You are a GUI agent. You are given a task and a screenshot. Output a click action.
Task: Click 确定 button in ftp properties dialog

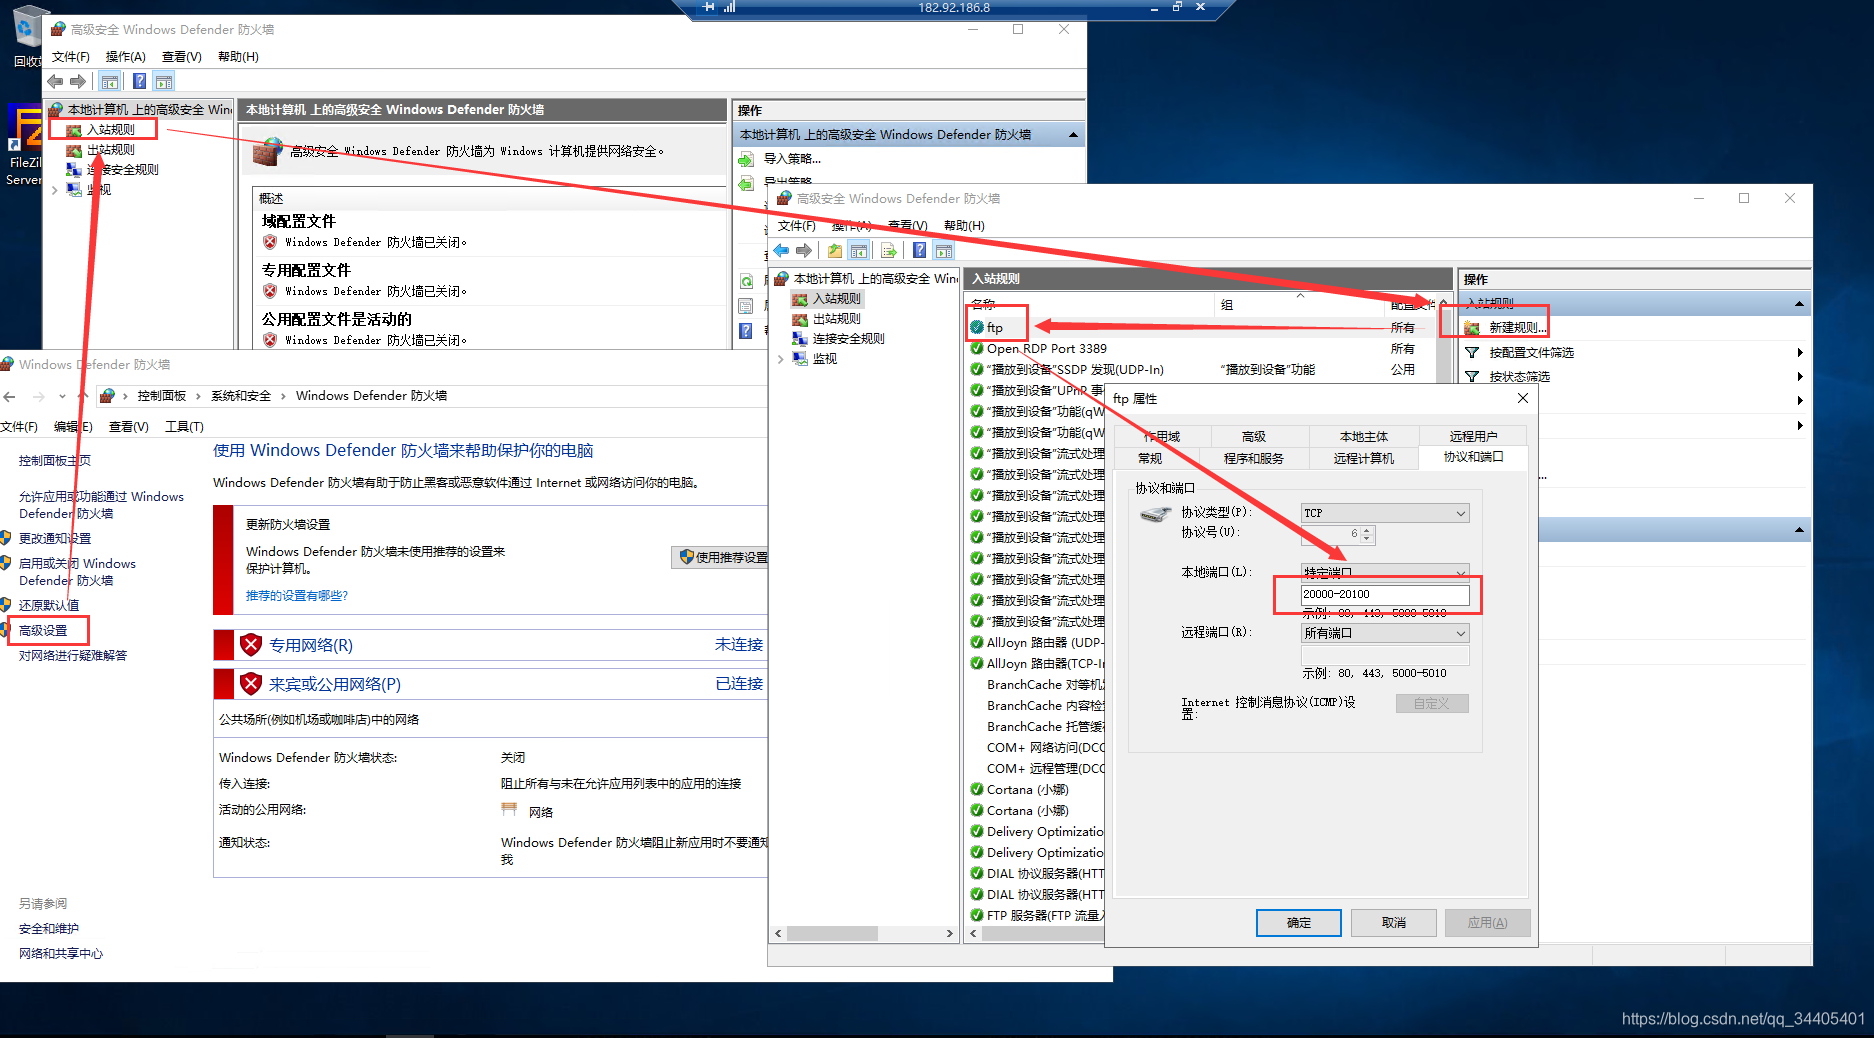(1299, 923)
